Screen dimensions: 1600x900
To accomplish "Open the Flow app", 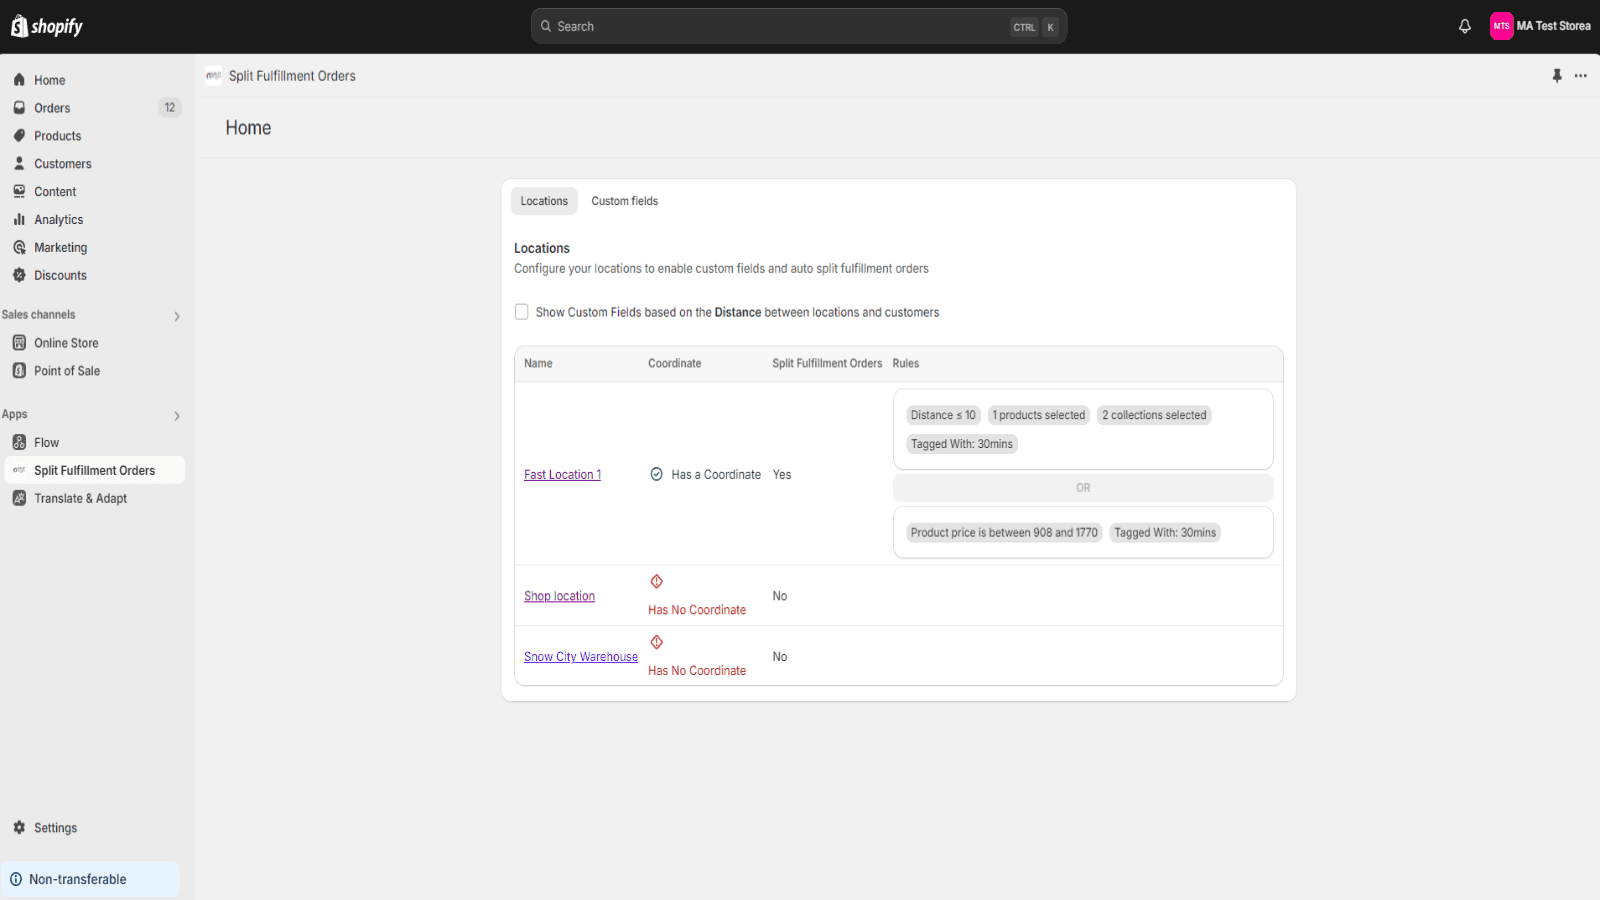I will (46, 443).
